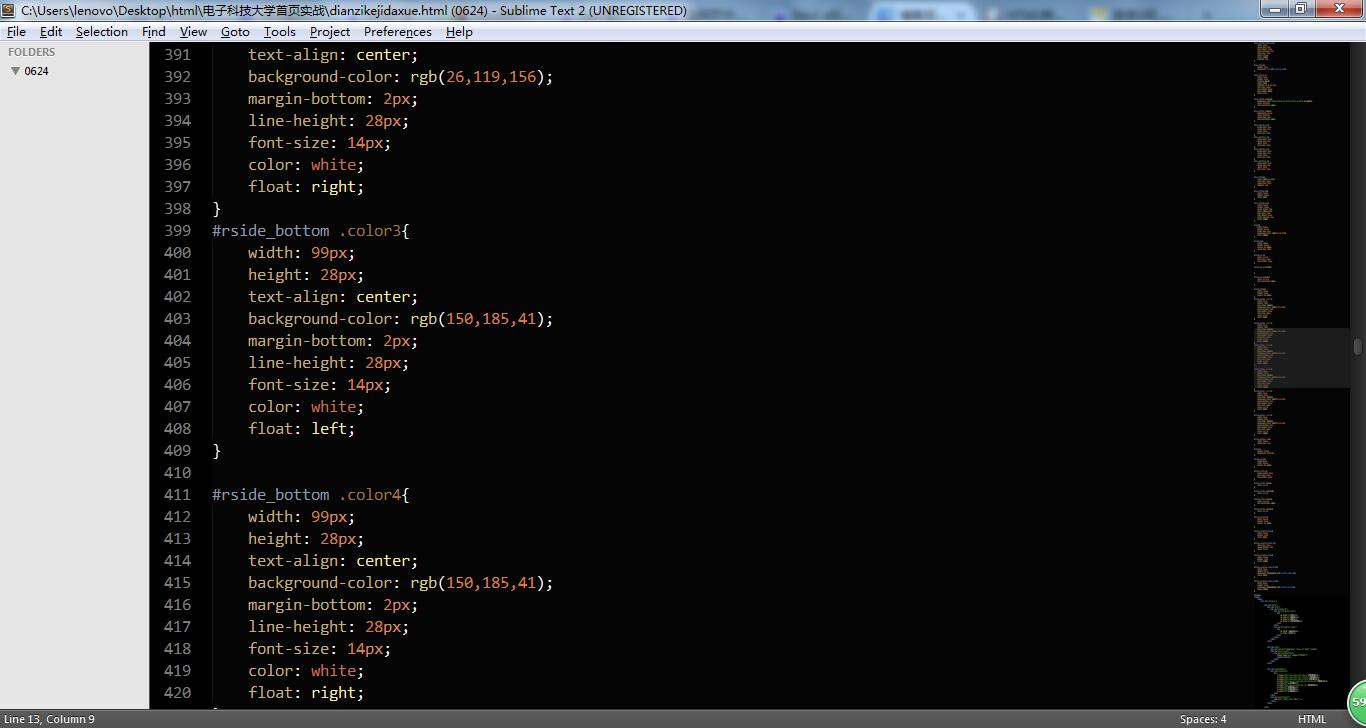Open the View menu
The image size is (1366, 728).
coord(193,32)
